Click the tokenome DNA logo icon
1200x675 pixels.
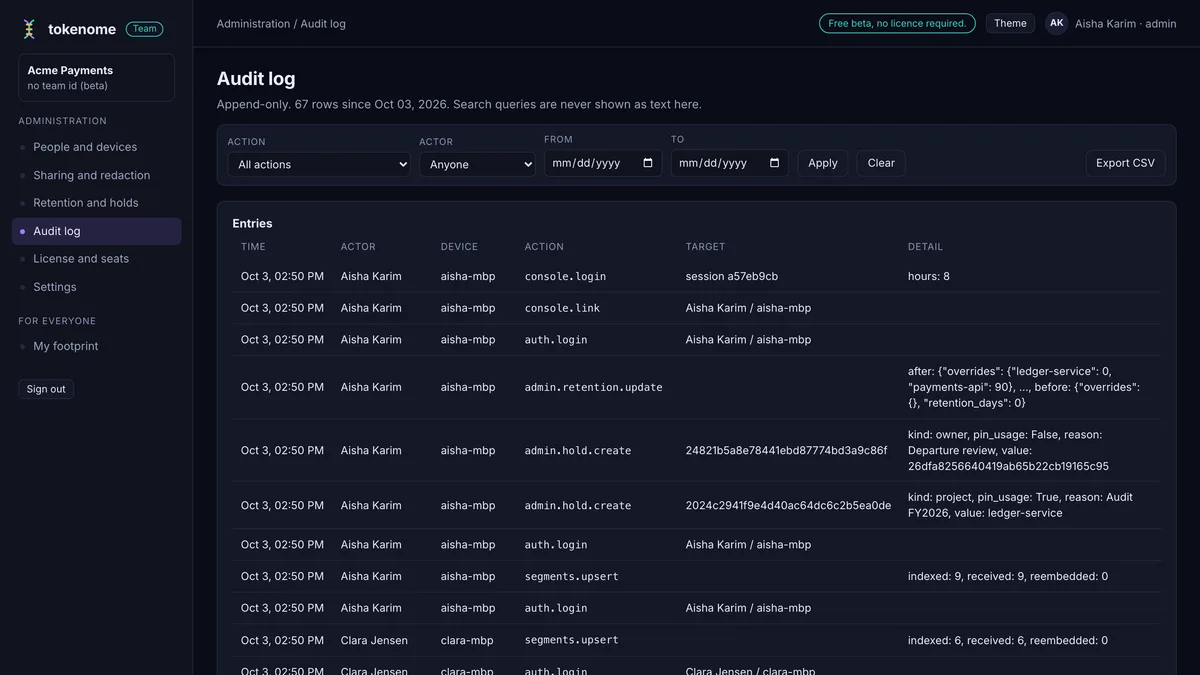29,29
